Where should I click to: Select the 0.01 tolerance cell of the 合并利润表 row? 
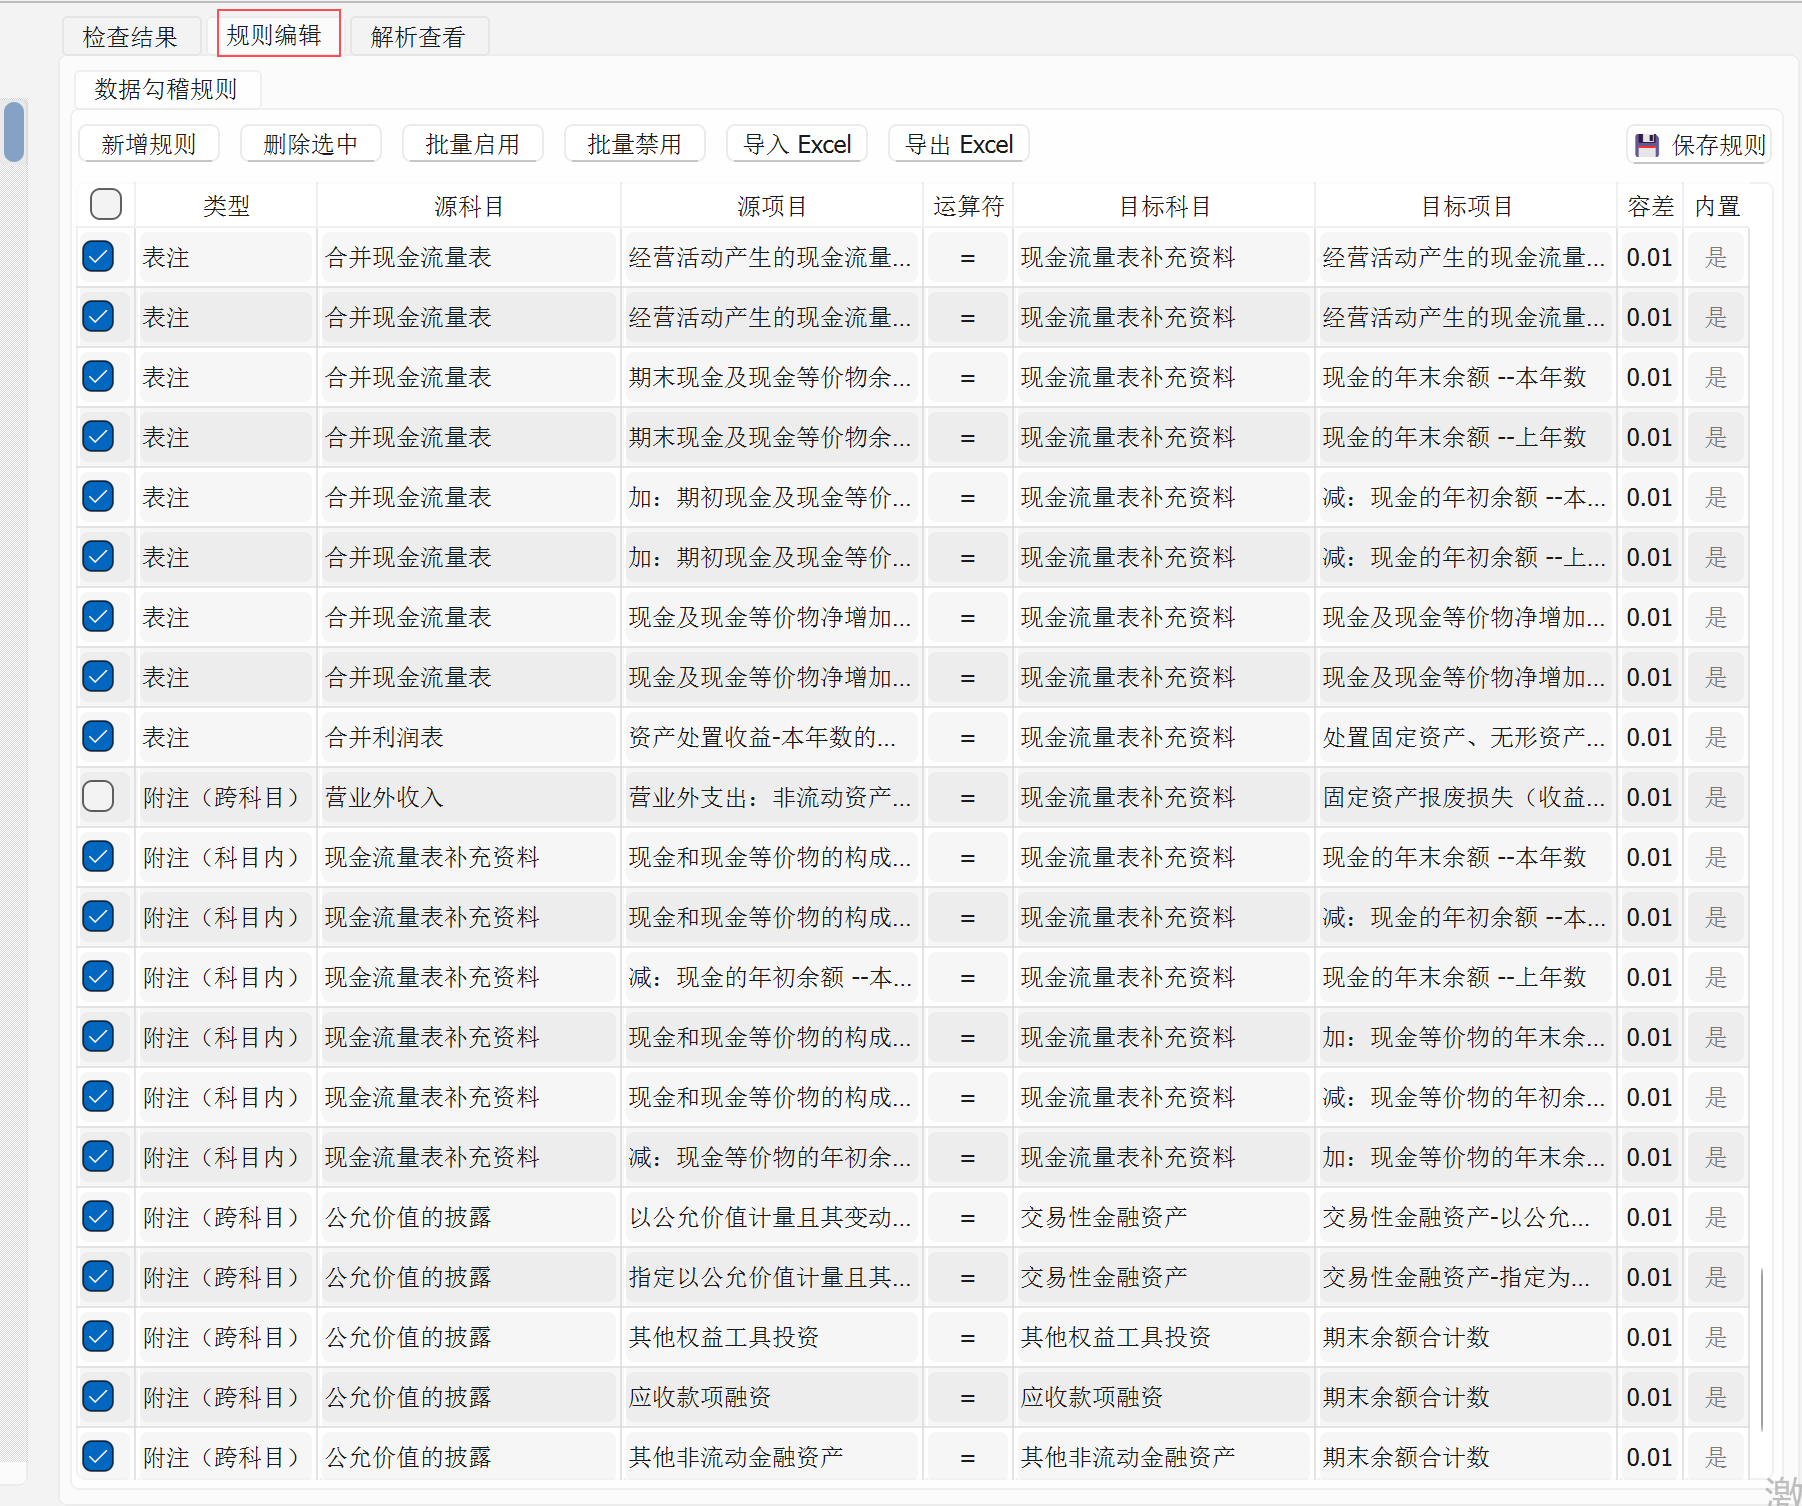coord(1648,737)
